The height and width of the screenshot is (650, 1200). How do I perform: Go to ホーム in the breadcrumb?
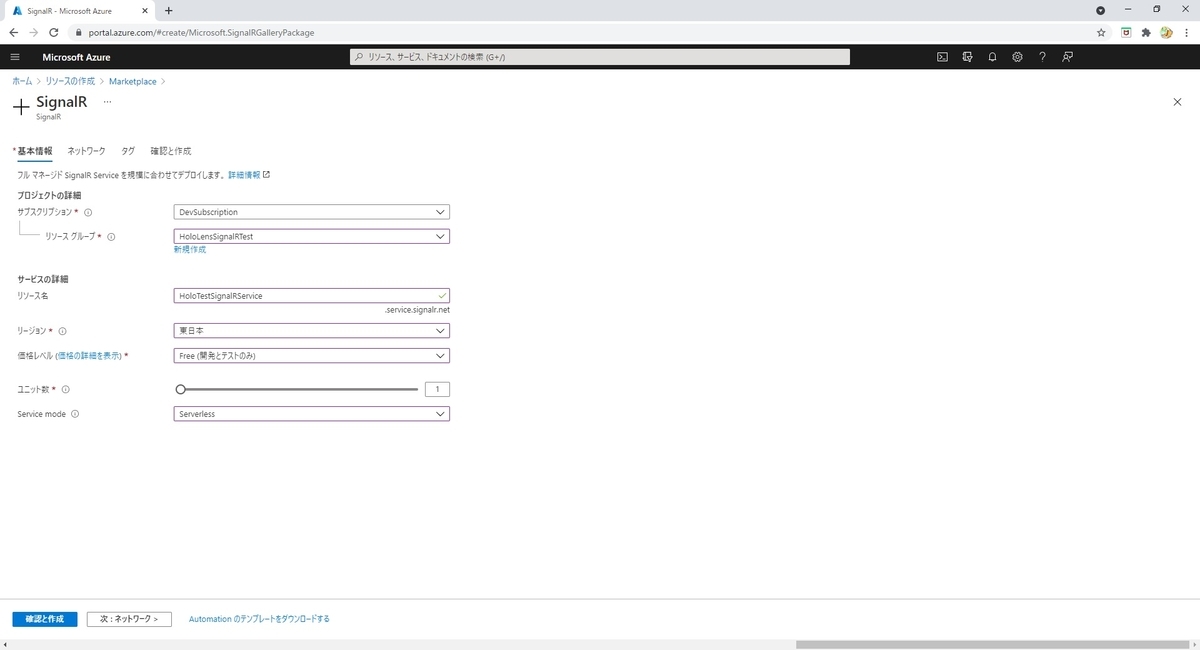coord(22,81)
